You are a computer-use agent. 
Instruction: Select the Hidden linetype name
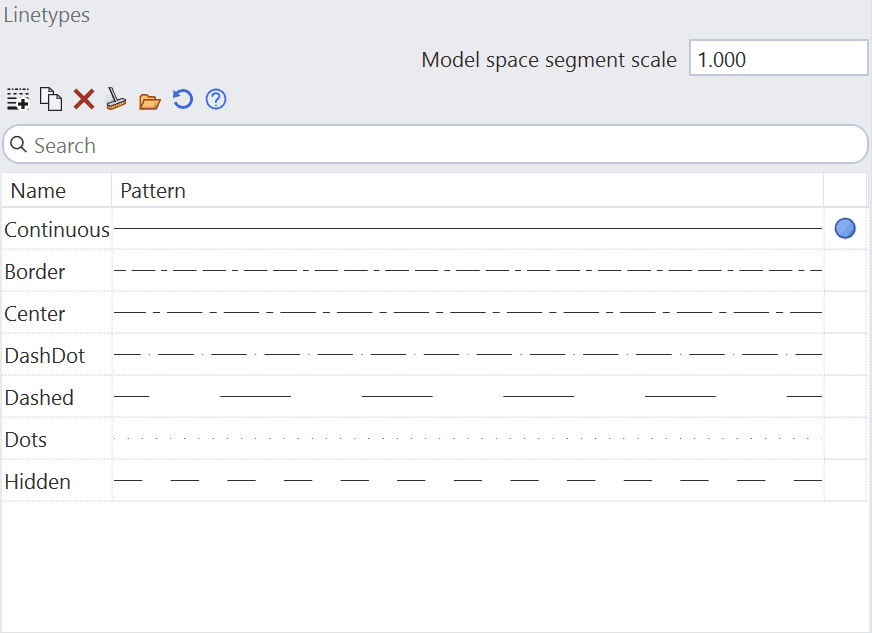pos(37,481)
